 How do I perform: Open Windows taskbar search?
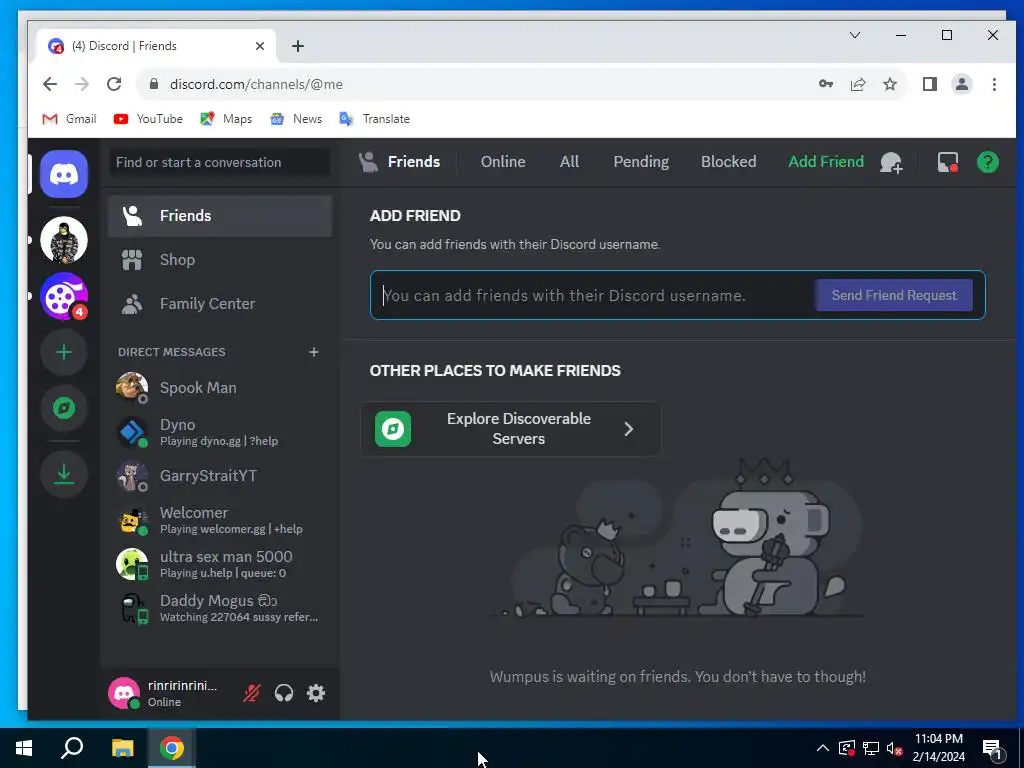point(72,748)
